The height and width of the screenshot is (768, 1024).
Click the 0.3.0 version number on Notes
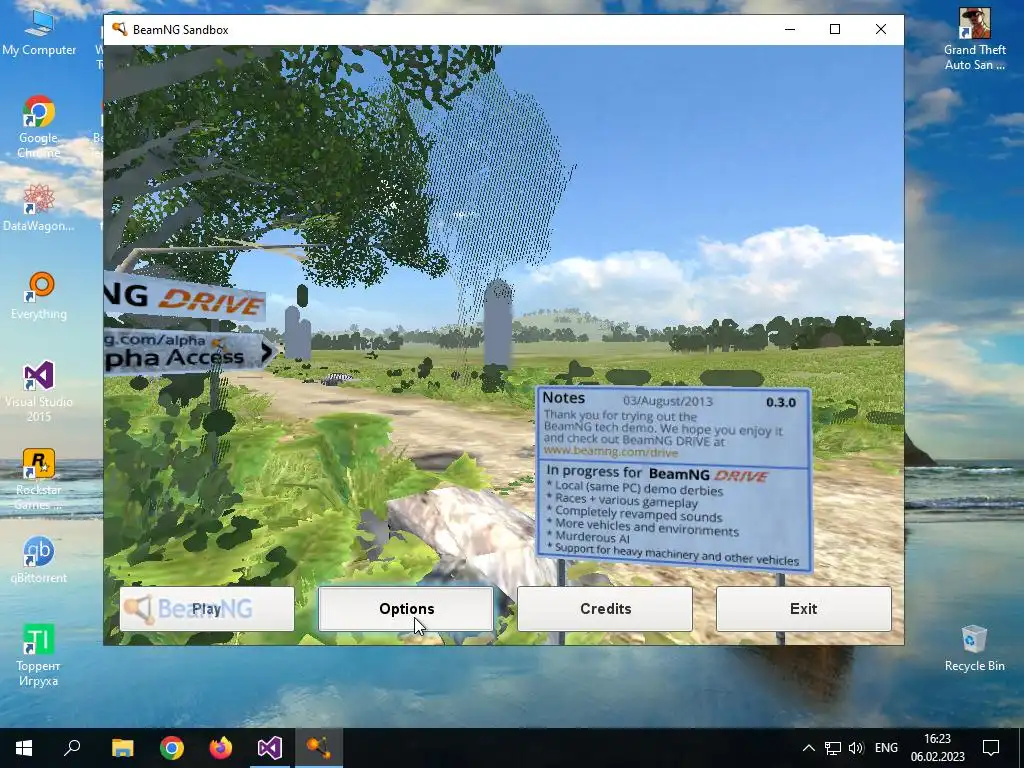point(780,402)
